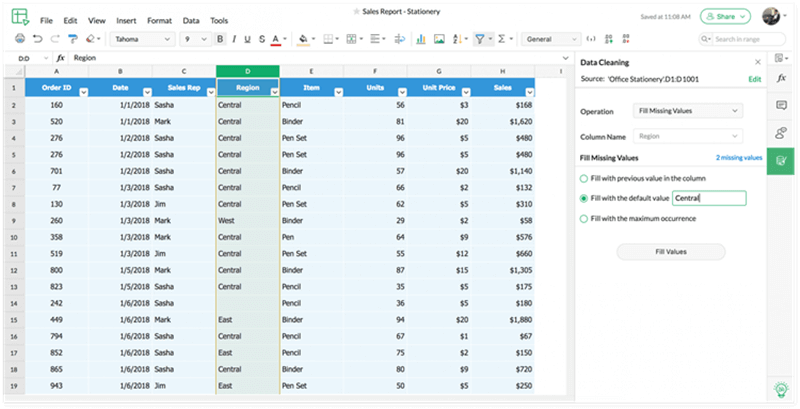The height and width of the screenshot is (409, 800).
Task: Click the Sort A-Z icon
Action: click(x=457, y=39)
